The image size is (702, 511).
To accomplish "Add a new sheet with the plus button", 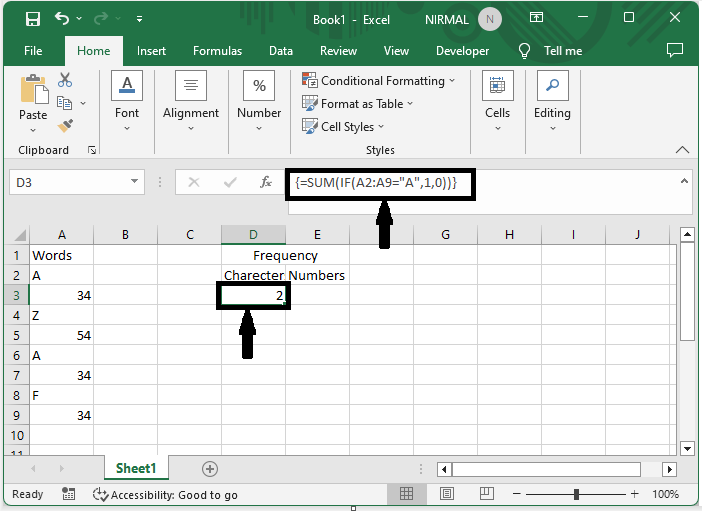I will coord(210,469).
